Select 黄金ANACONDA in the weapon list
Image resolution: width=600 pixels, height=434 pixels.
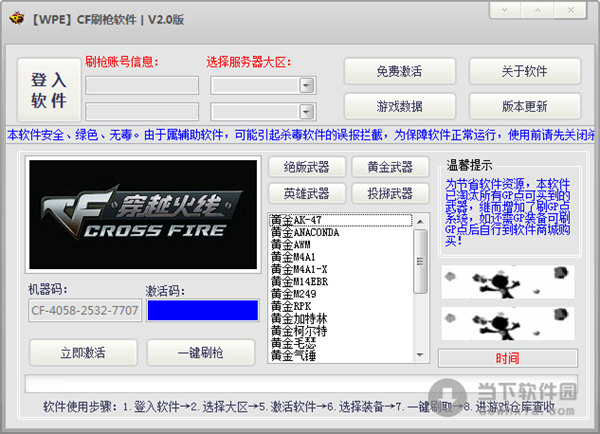point(341,233)
